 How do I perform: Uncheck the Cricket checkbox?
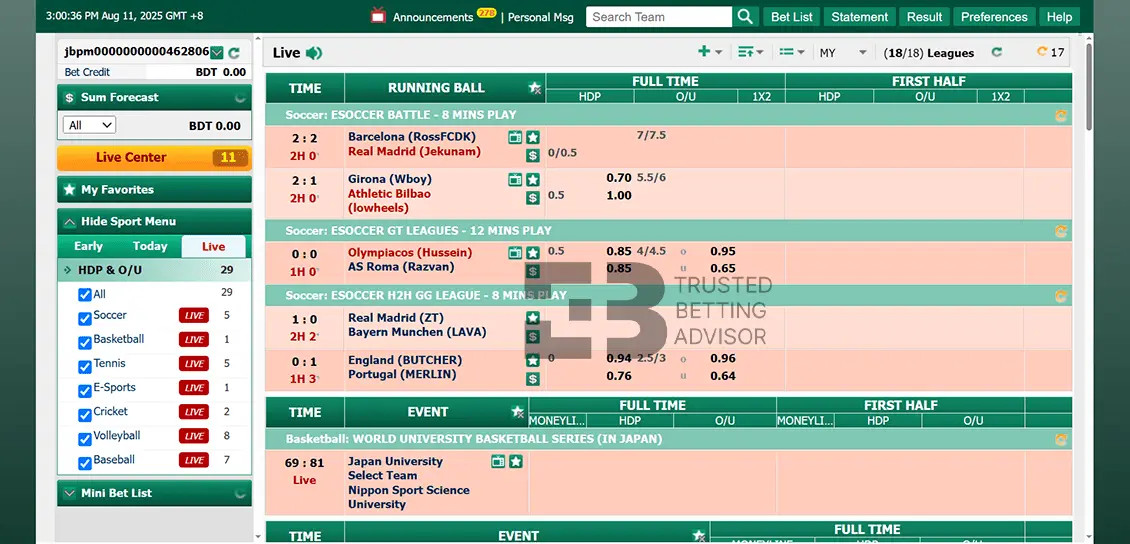tap(85, 415)
